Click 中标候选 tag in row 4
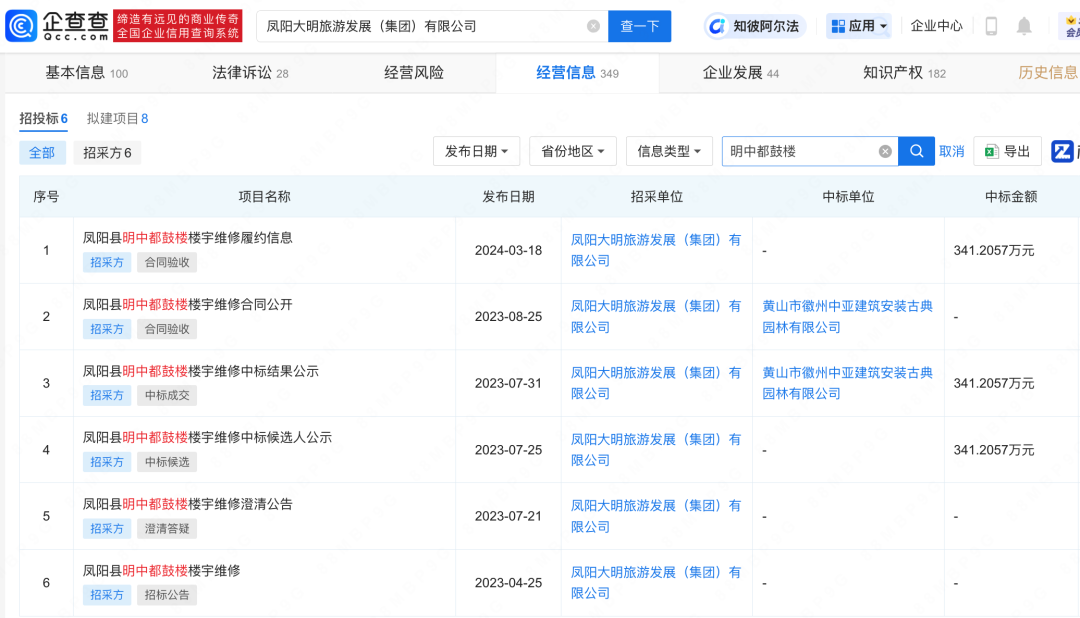 tap(167, 462)
